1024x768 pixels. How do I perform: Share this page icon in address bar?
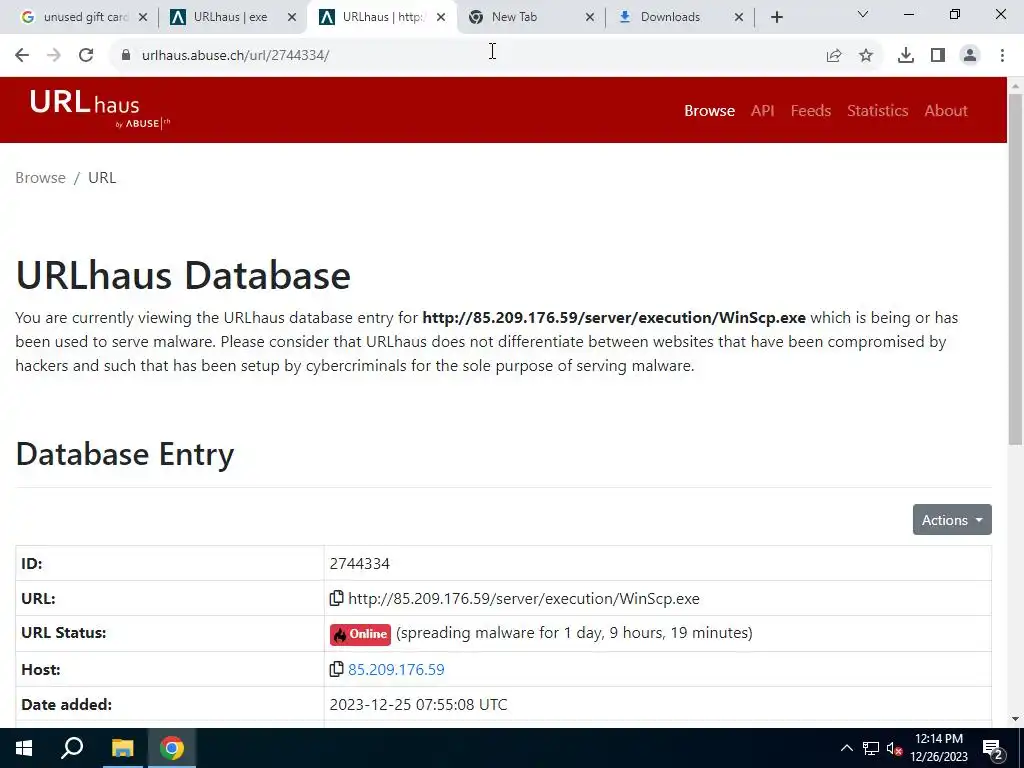834,56
